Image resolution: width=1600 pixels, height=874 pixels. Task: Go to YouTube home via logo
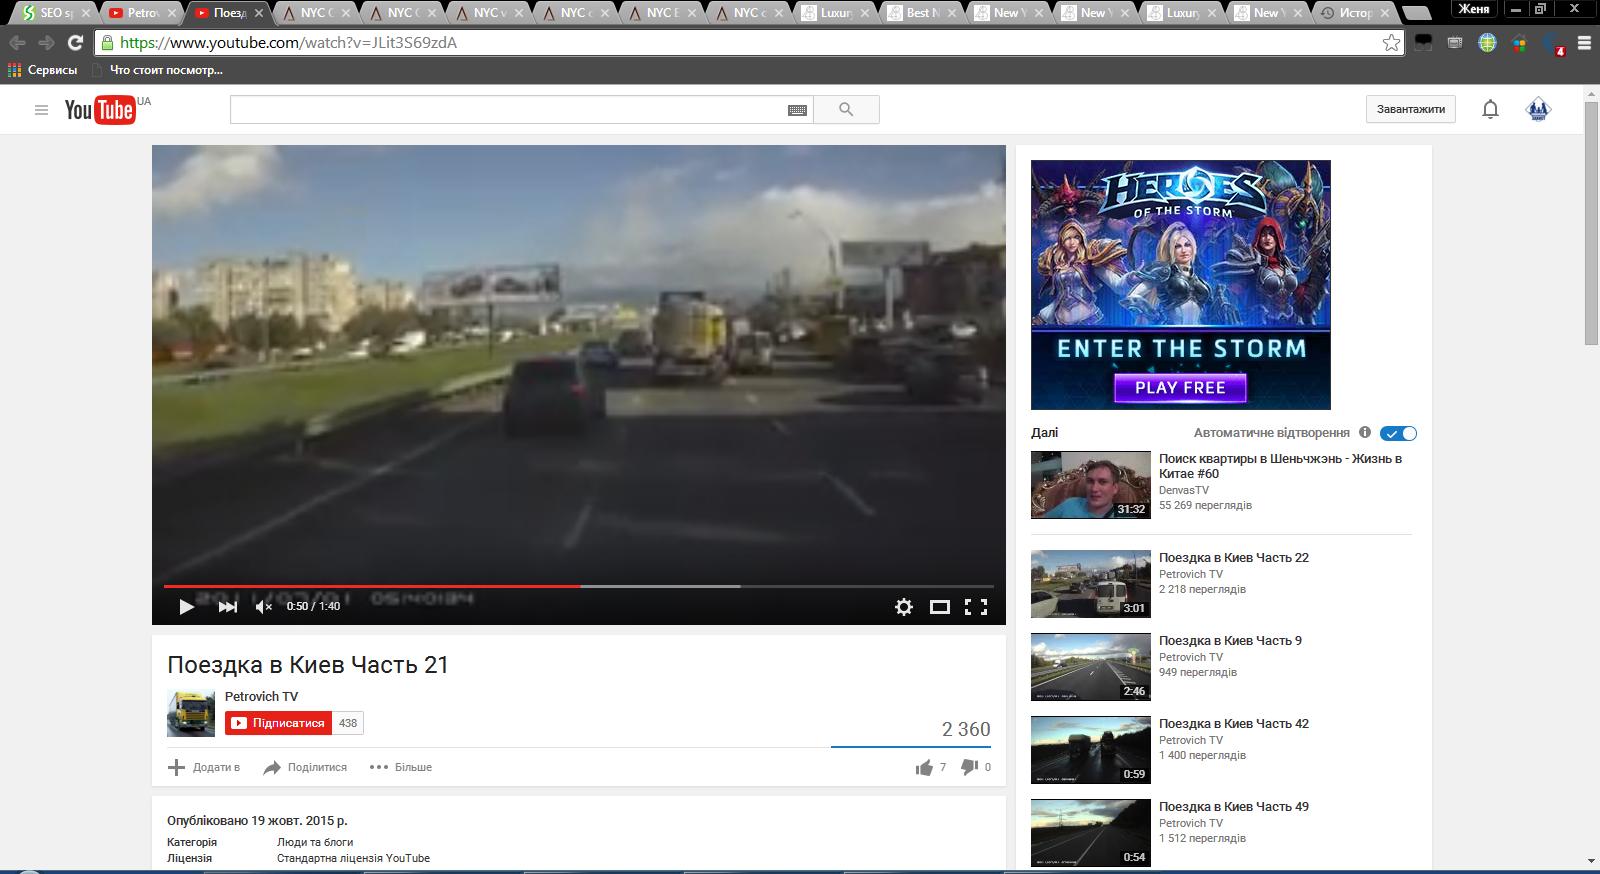100,110
